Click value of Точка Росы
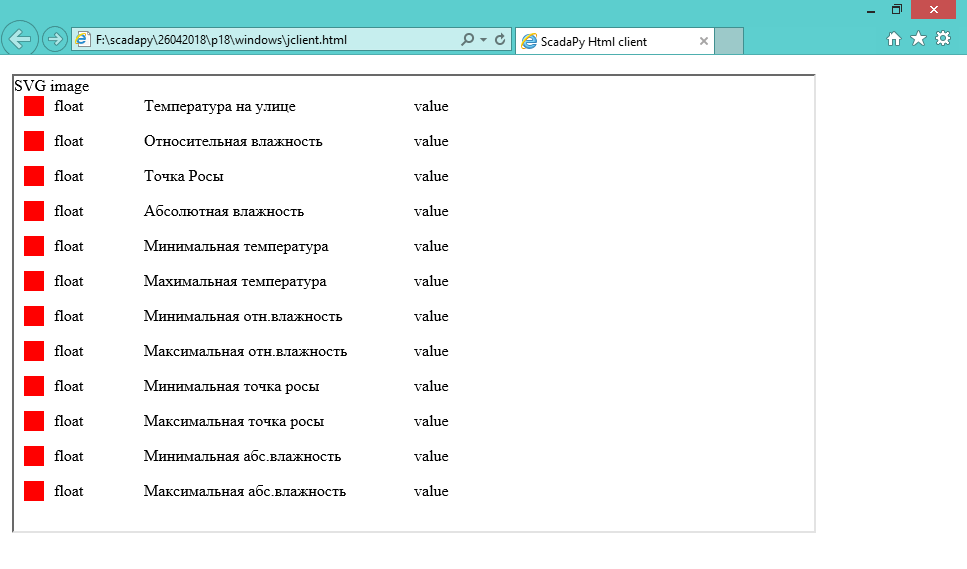This screenshot has width=967, height=569. coord(431,176)
